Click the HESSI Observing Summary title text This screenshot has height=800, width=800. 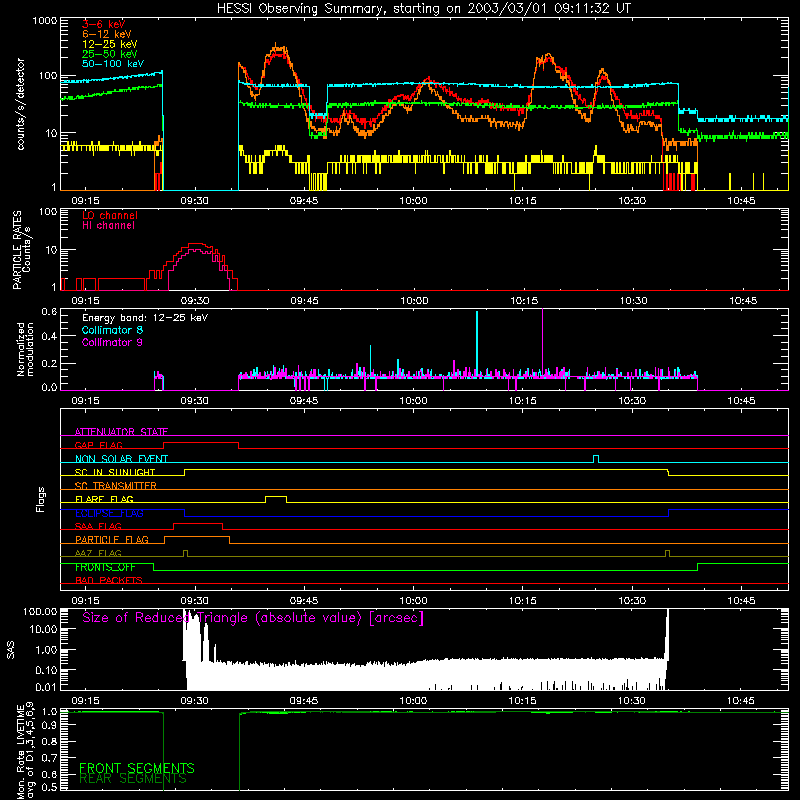tap(424, 9)
